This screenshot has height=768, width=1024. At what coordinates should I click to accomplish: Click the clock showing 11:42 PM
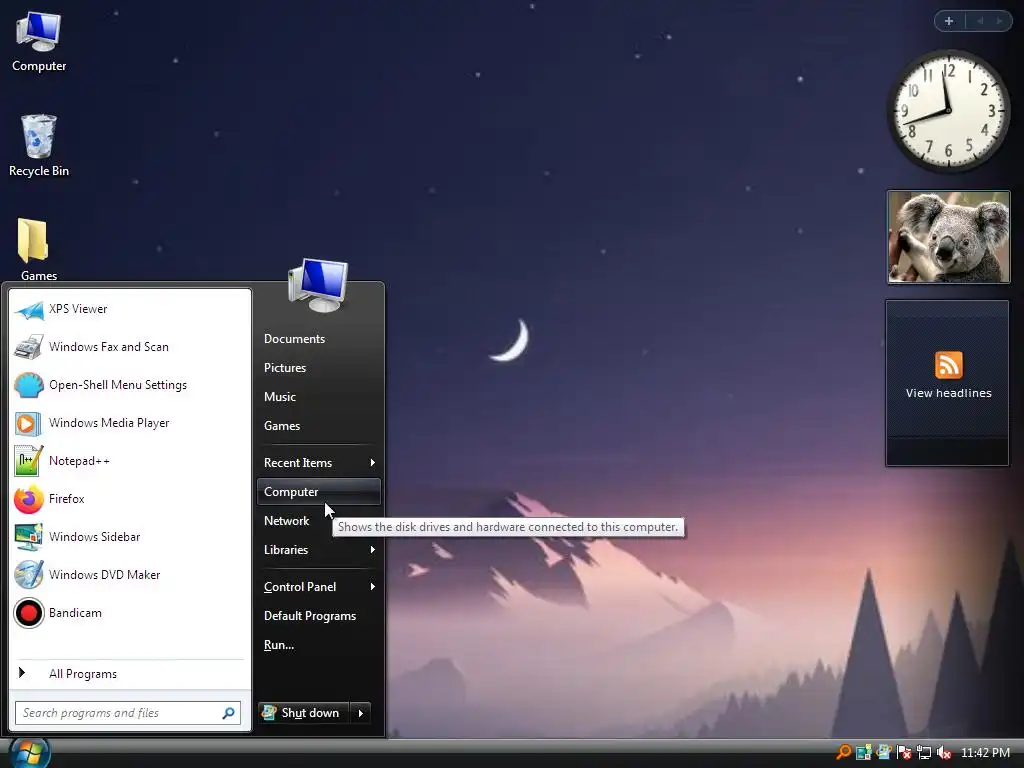tap(985, 752)
